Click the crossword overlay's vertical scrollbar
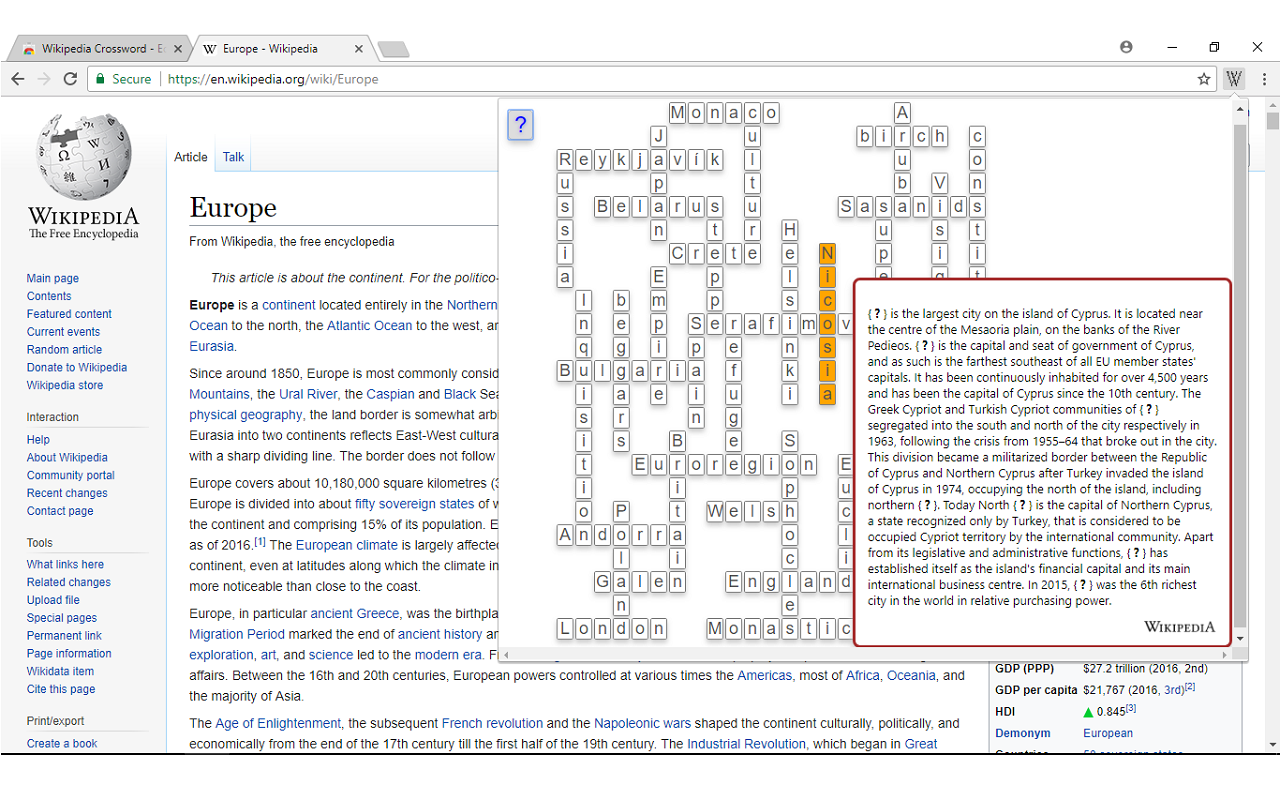This screenshot has width=1280, height=800. tap(1240, 380)
